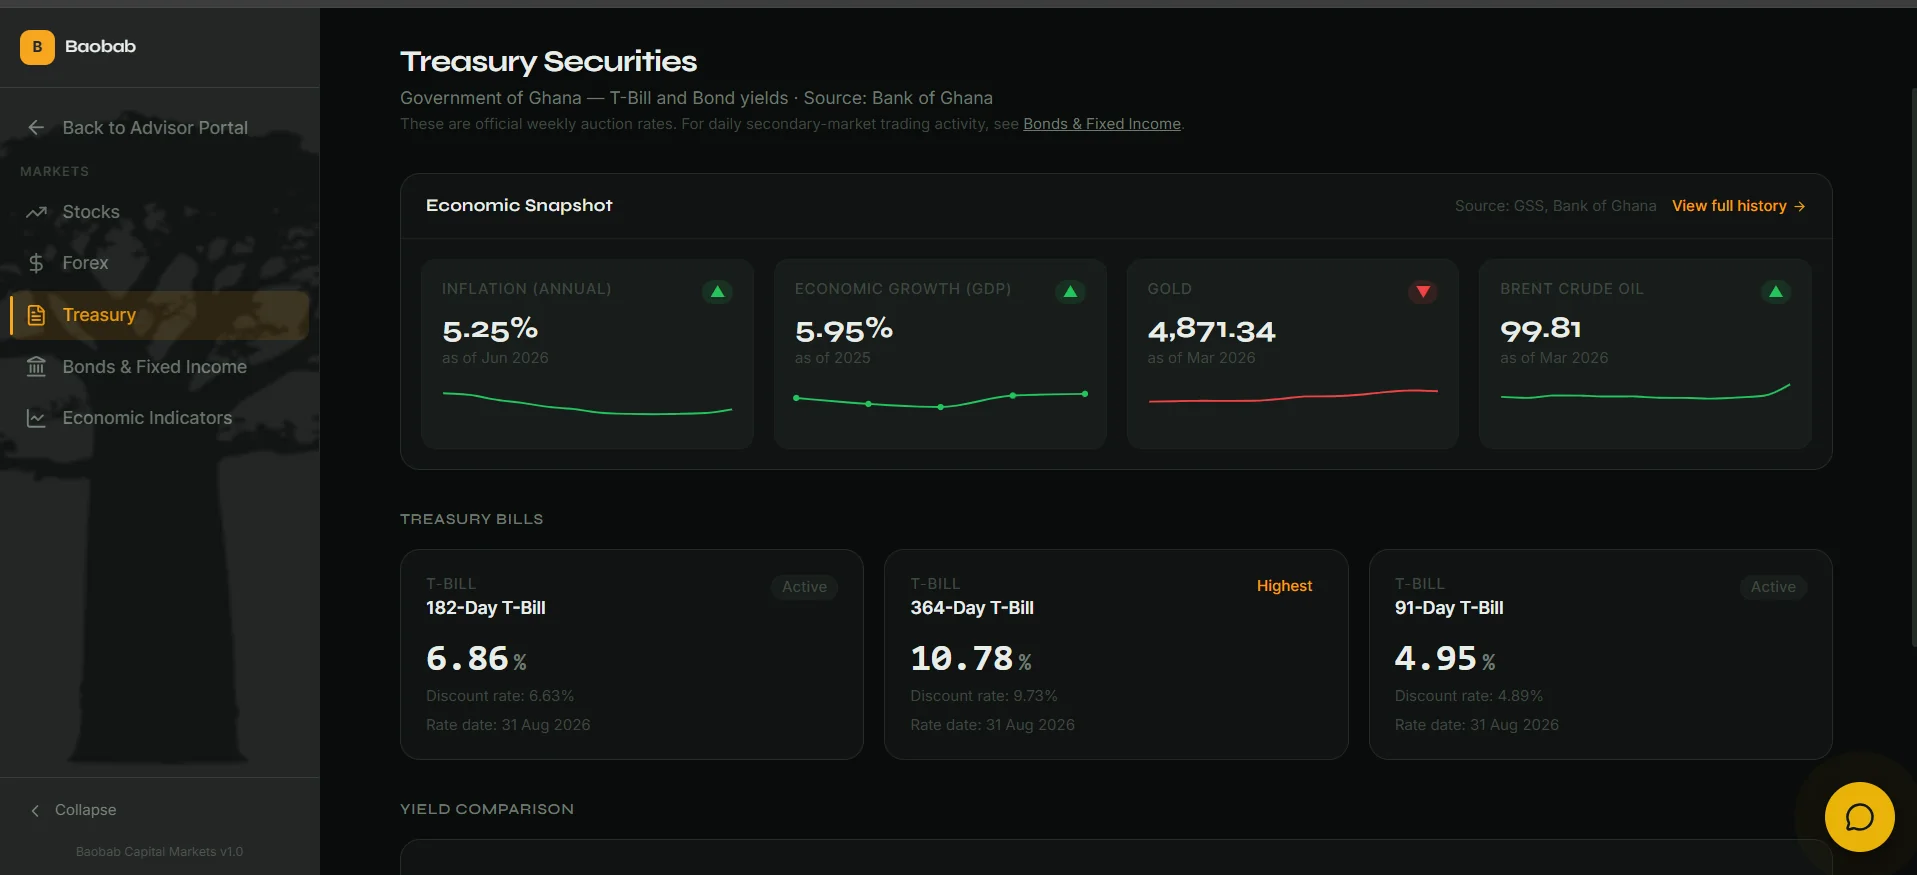Click the Stocks trend line icon

click(36, 212)
